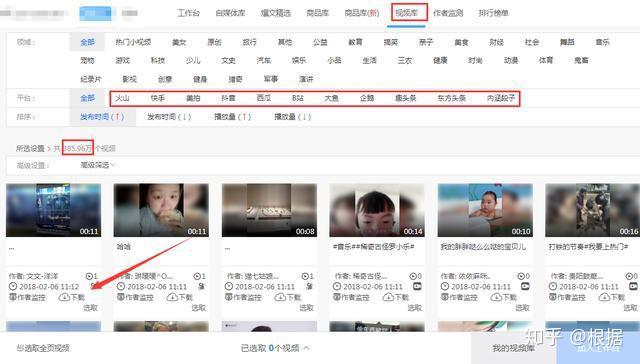This screenshot has height=364, width=640.
Task: Click platform icon on the 00:08 video card
Action: (309, 286)
